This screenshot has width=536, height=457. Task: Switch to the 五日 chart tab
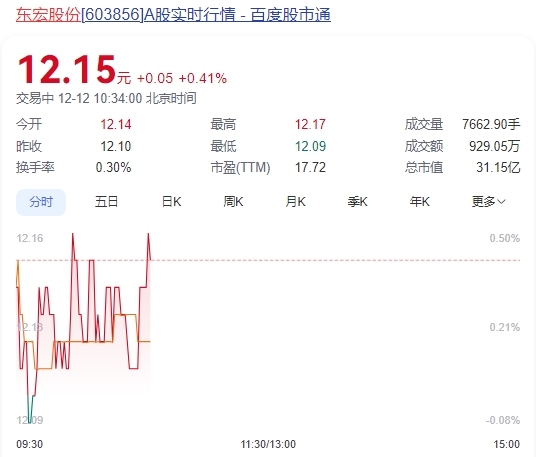point(106,202)
